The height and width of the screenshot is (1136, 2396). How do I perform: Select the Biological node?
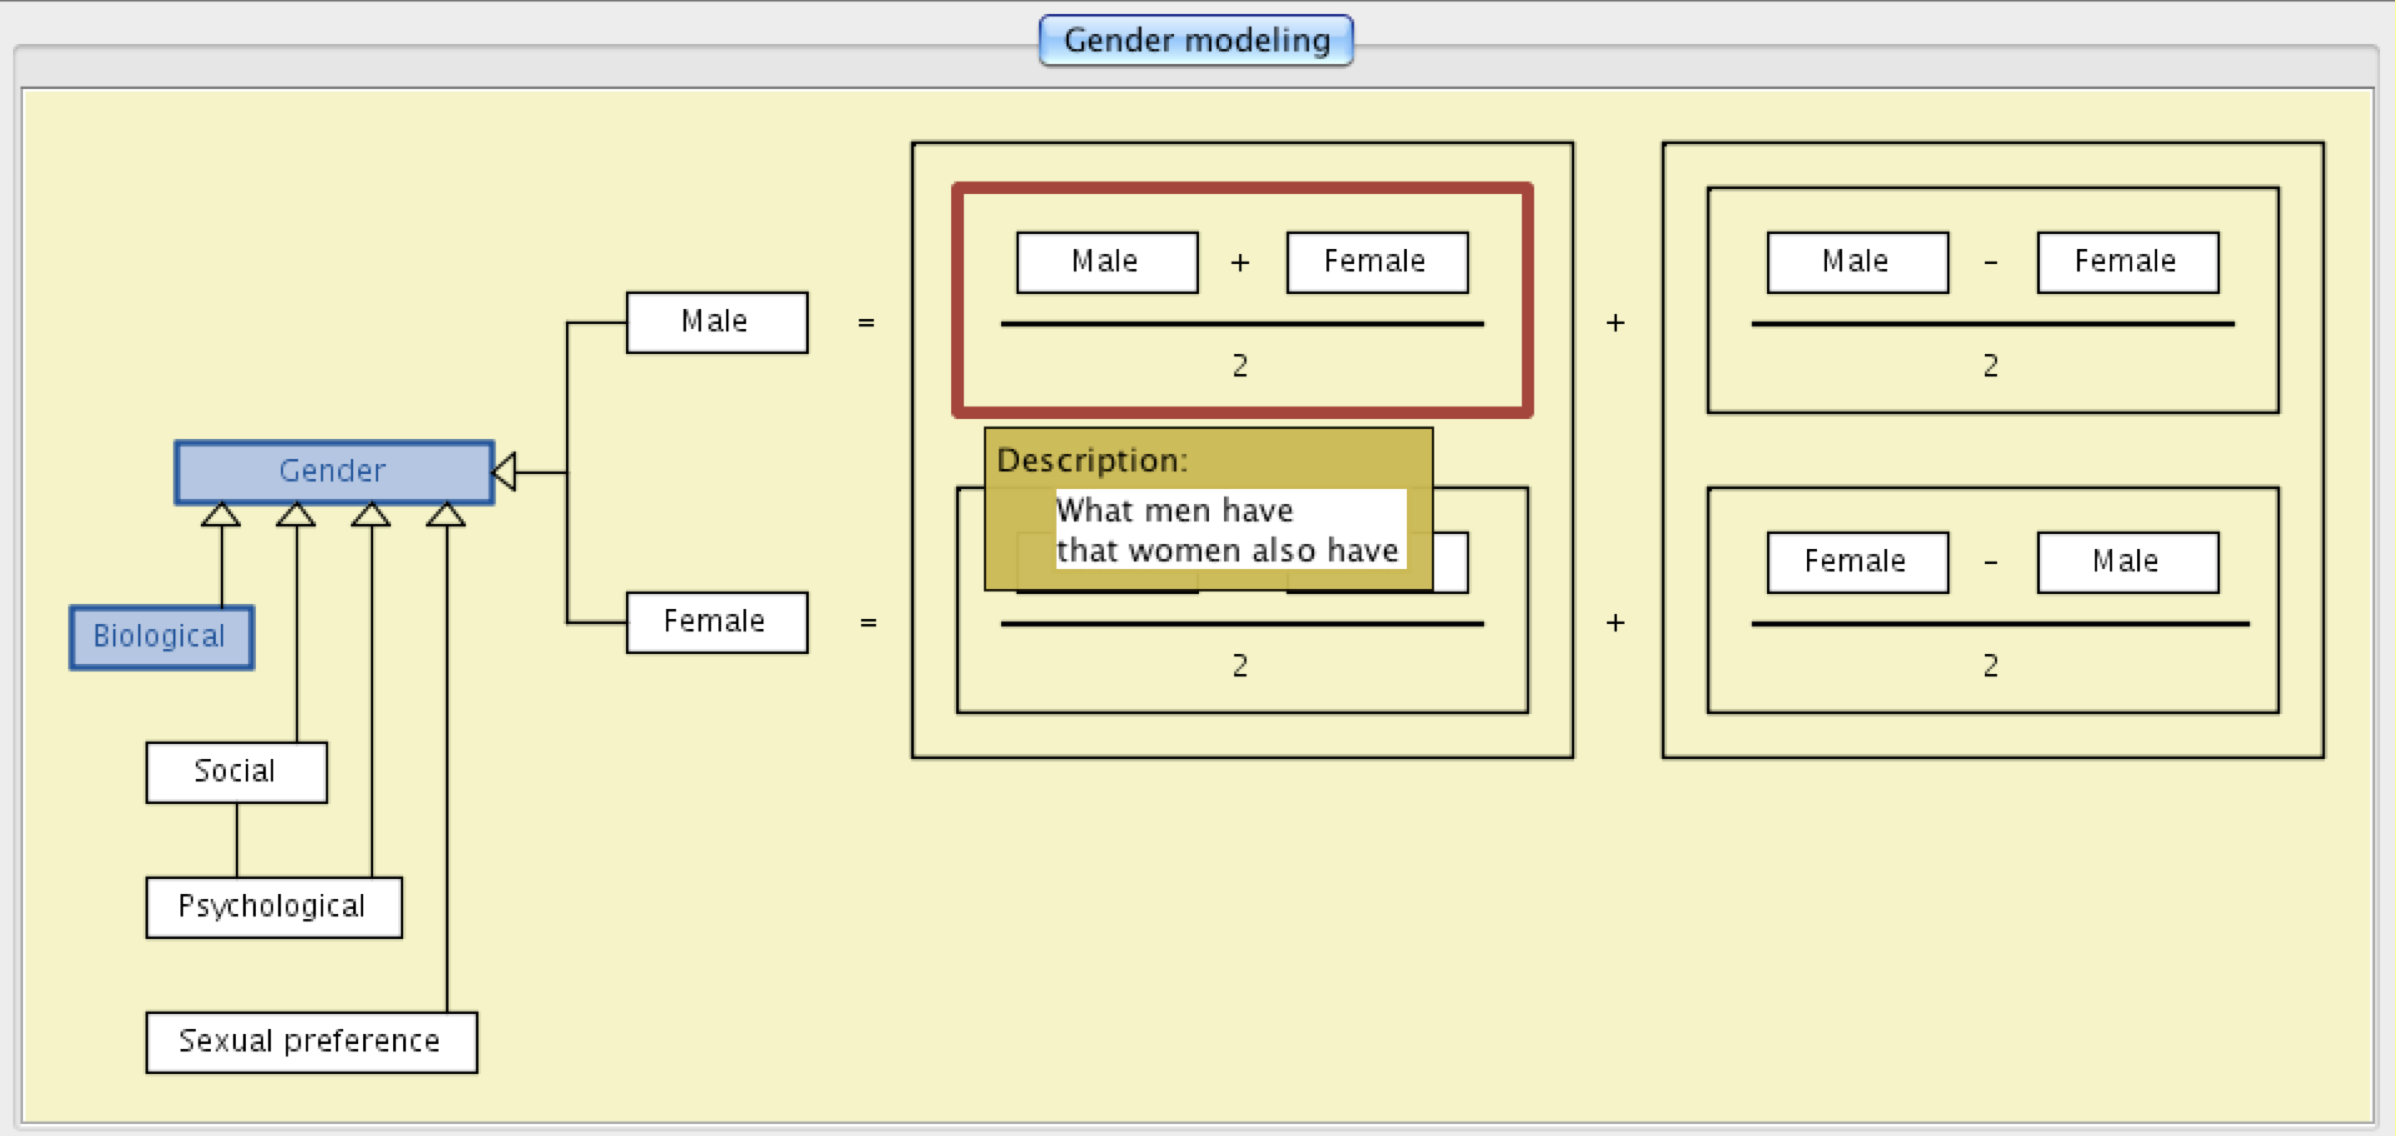(160, 637)
